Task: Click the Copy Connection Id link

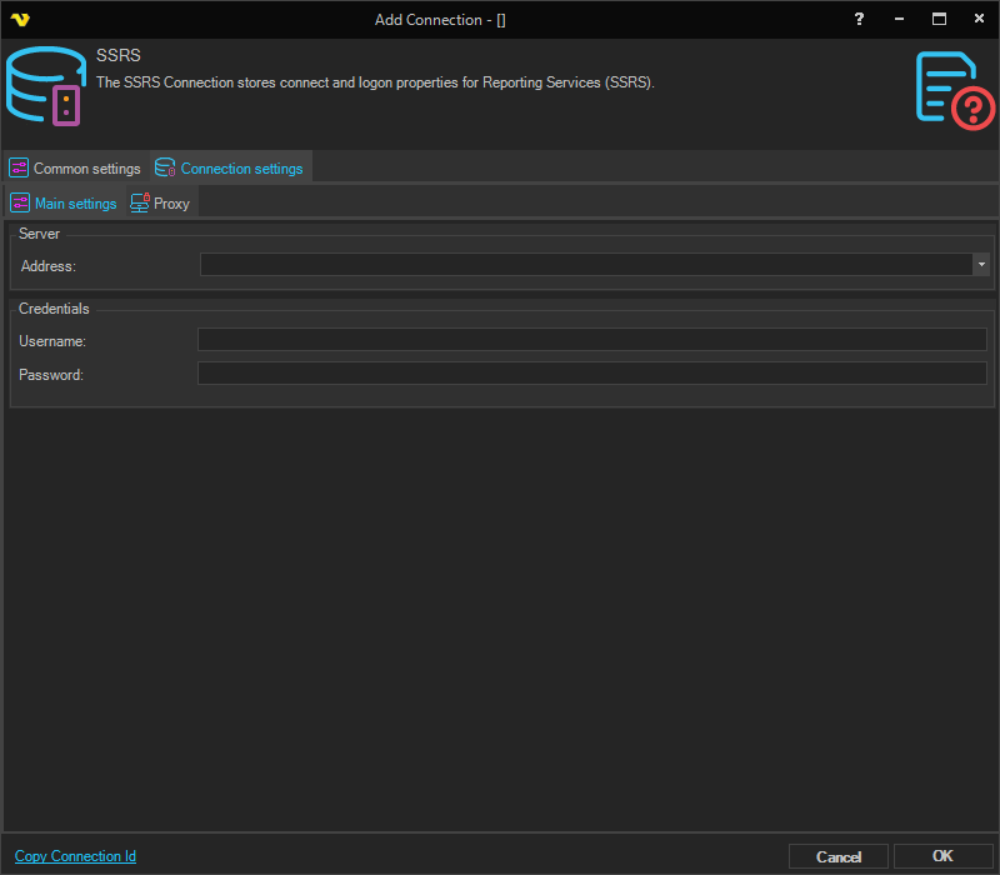Action: coord(76,856)
